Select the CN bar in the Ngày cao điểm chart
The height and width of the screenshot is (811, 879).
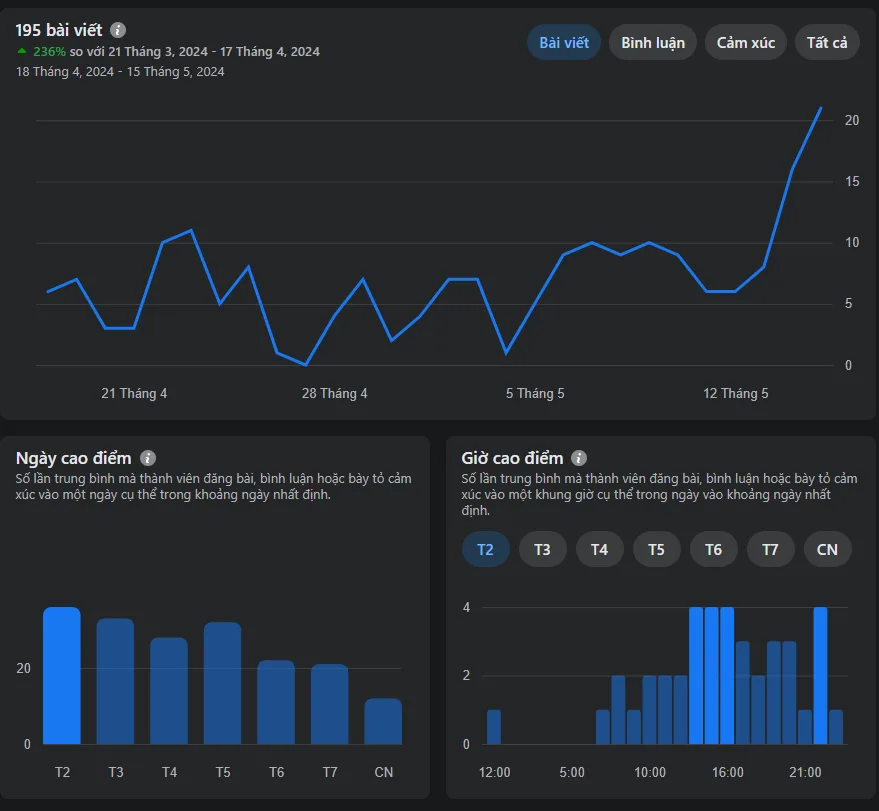[x=383, y=721]
